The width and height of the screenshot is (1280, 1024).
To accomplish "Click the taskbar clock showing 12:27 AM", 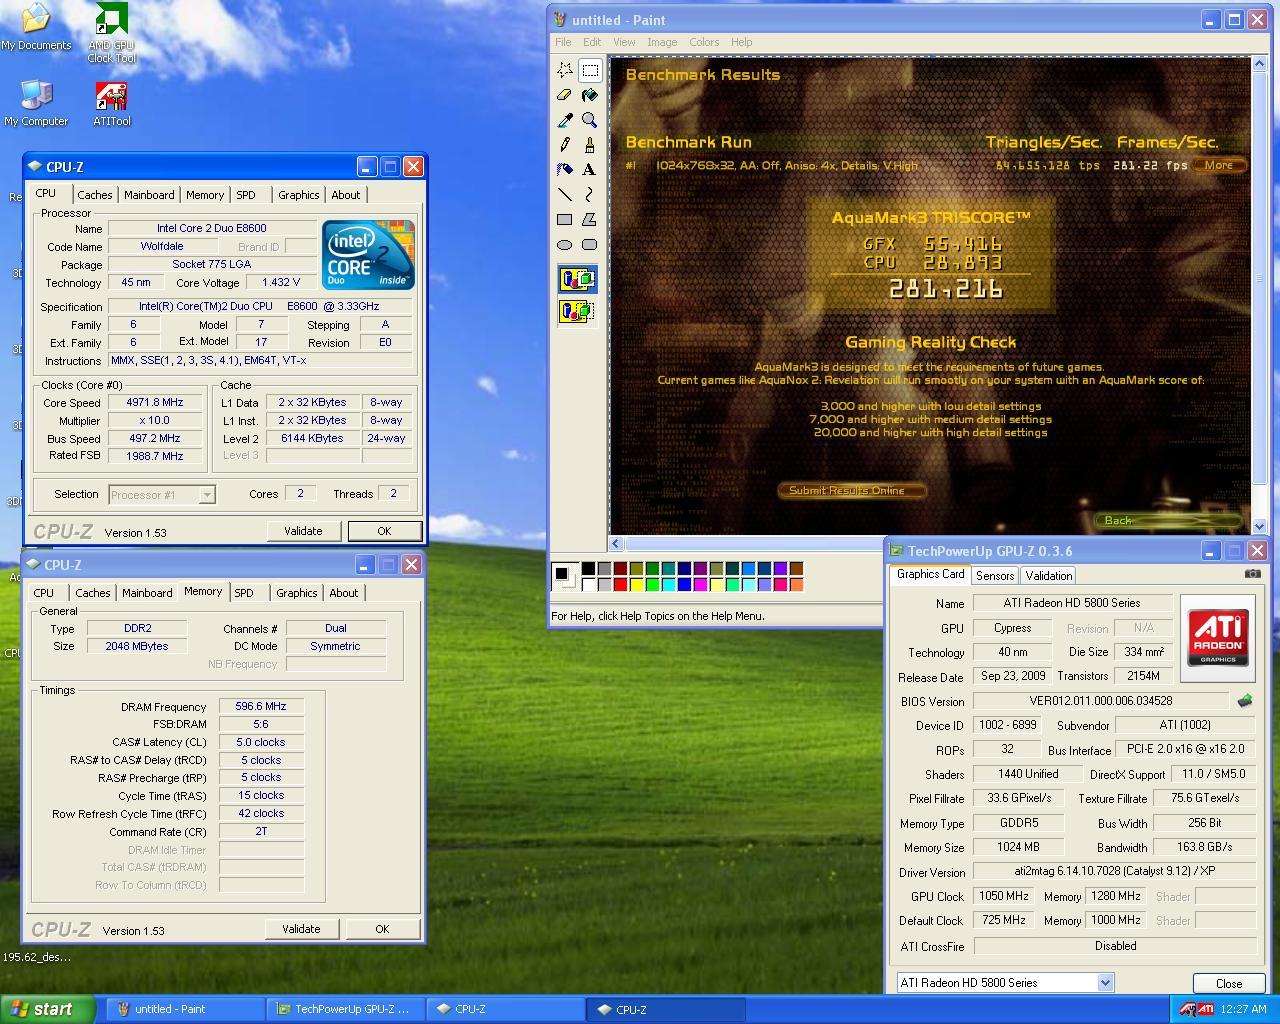I will [1244, 1009].
